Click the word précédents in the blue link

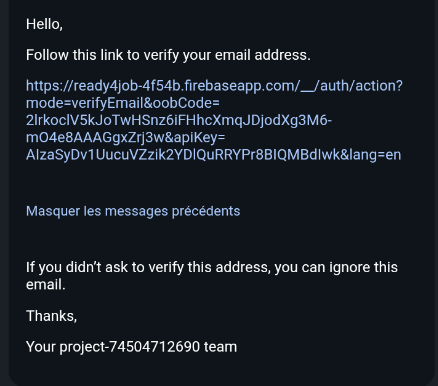coord(206,211)
